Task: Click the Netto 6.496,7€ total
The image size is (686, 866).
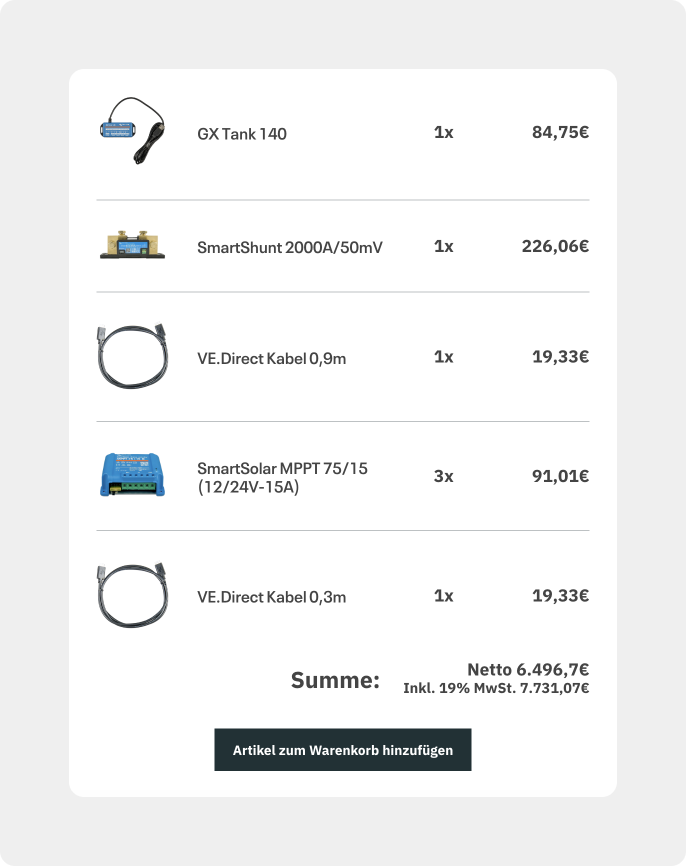Action: 527,670
